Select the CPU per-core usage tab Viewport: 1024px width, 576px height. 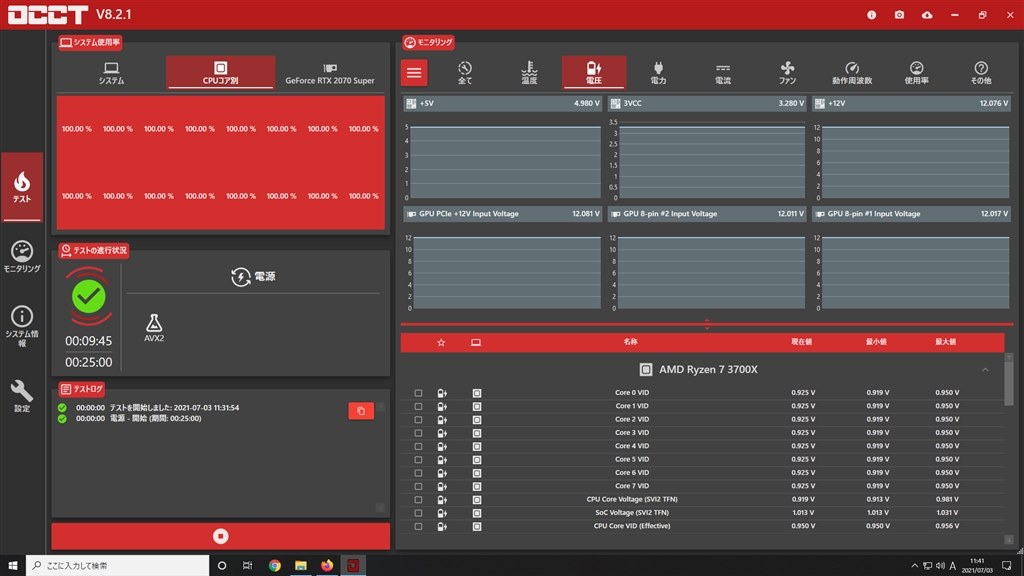[220, 72]
